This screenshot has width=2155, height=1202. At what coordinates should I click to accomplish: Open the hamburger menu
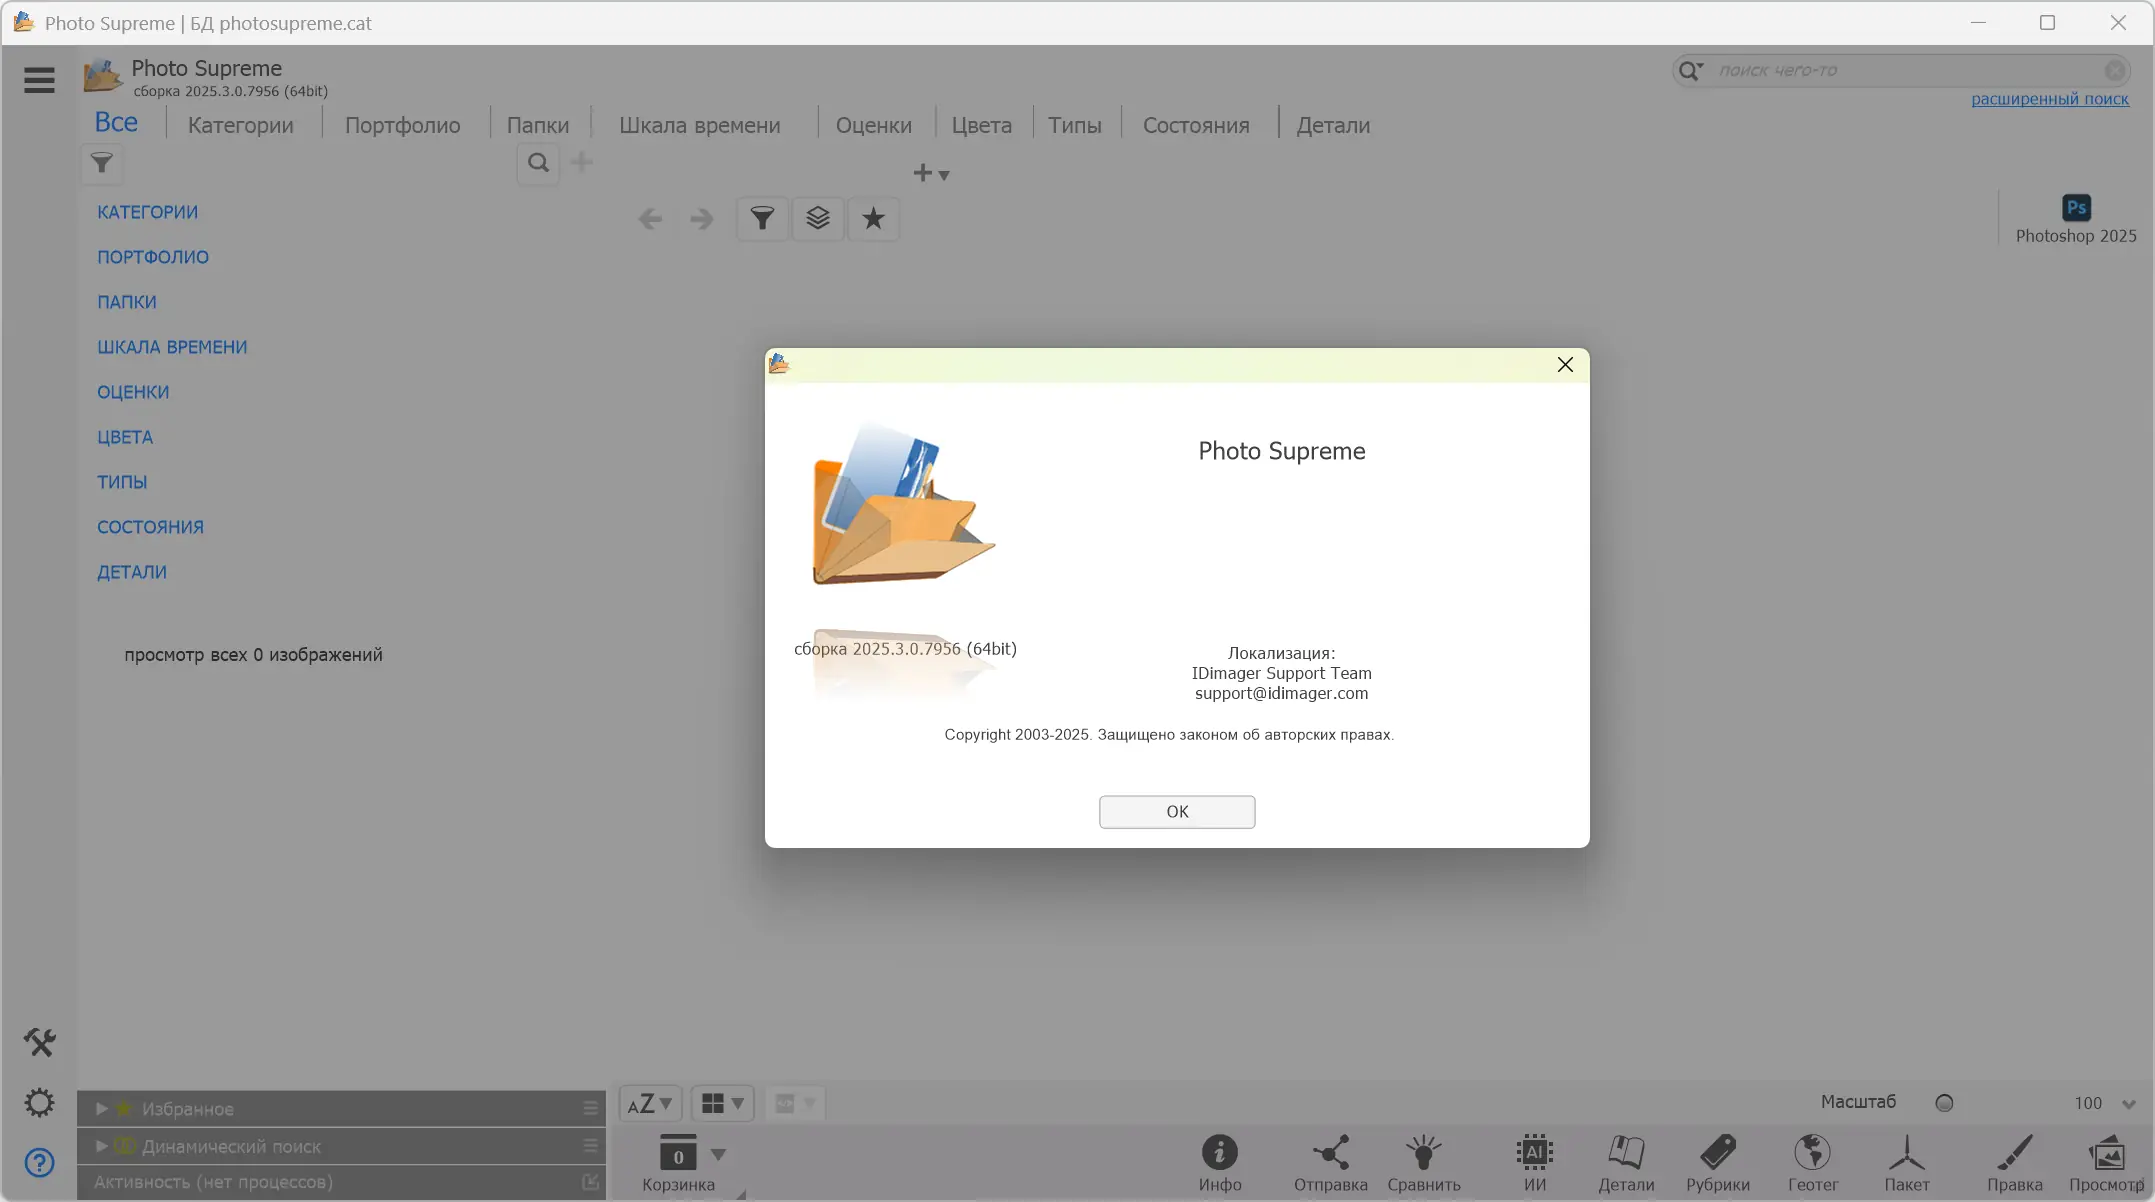click(39, 80)
